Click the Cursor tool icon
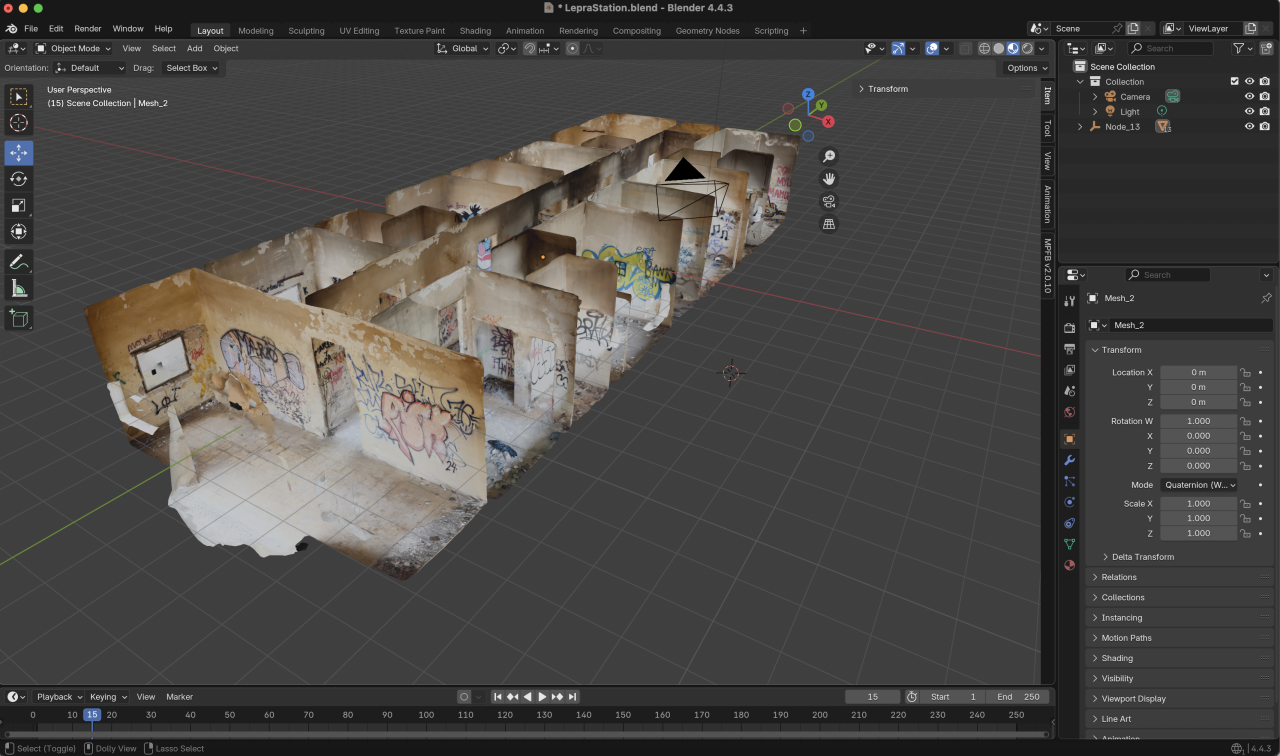The image size is (1280, 756). [19, 123]
